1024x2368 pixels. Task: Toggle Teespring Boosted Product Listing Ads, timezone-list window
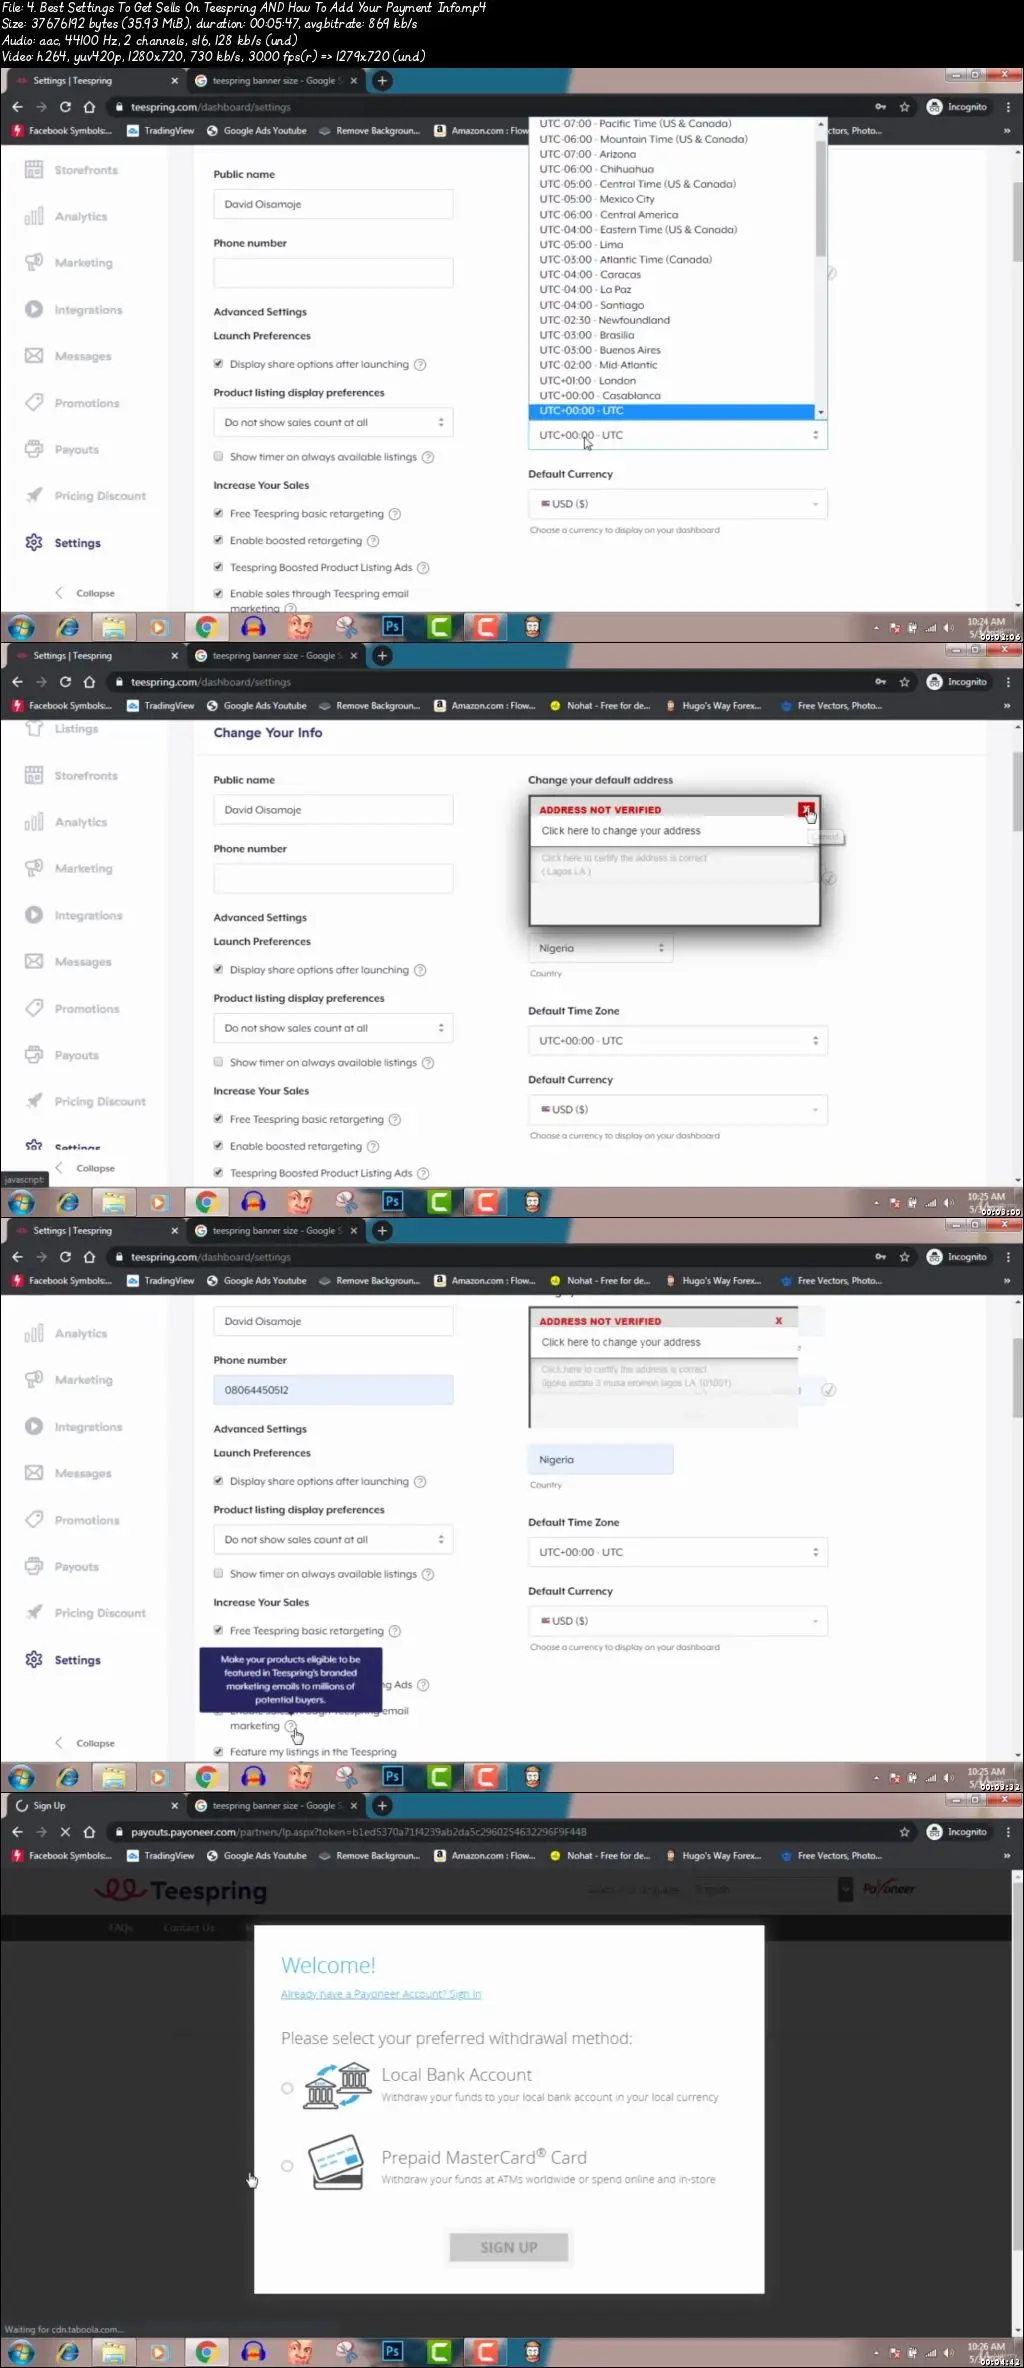[x=218, y=567]
